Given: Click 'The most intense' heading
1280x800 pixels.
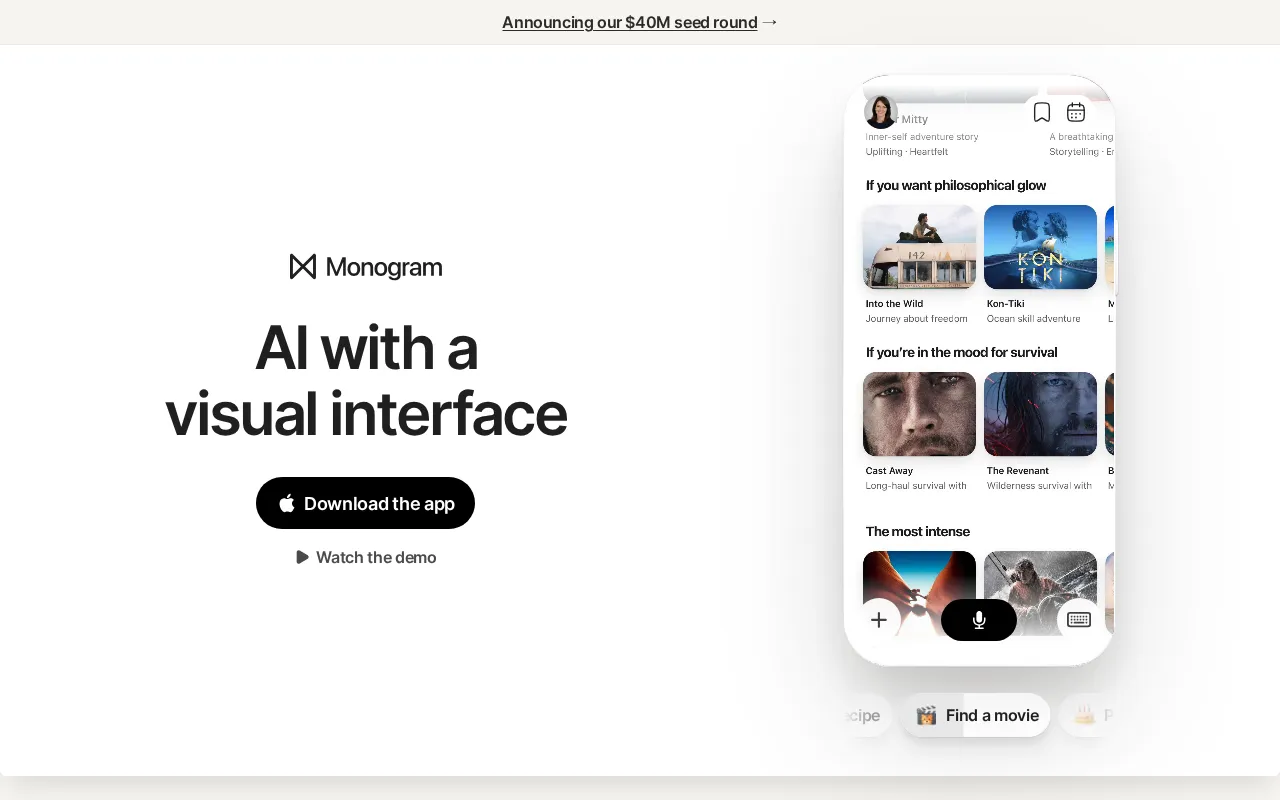Looking at the screenshot, I should 918,531.
